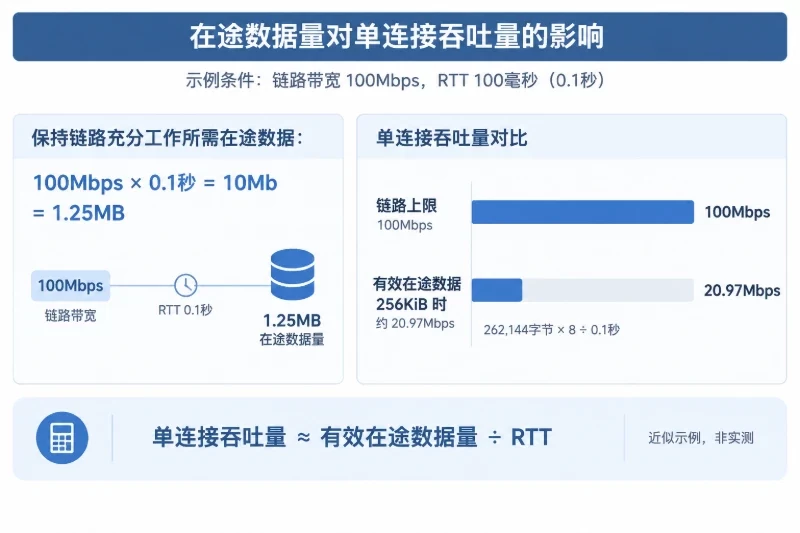The height and width of the screenshot is (533, 800).
Task: Click the 256KiB 时 label
Action: coord(411,304)
